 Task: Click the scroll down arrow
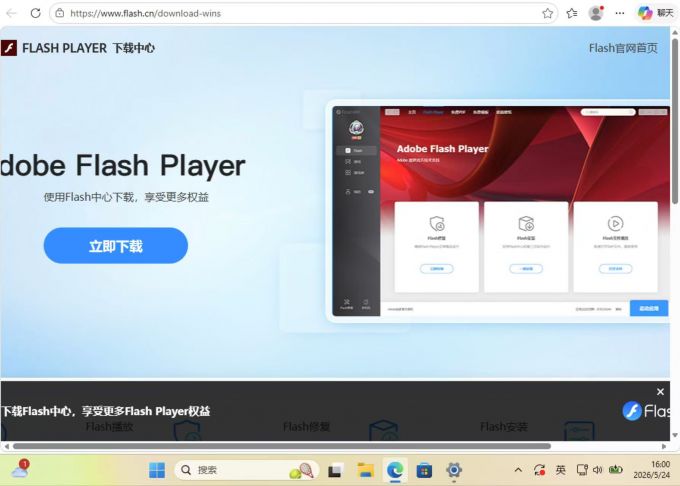pos(675,435)
